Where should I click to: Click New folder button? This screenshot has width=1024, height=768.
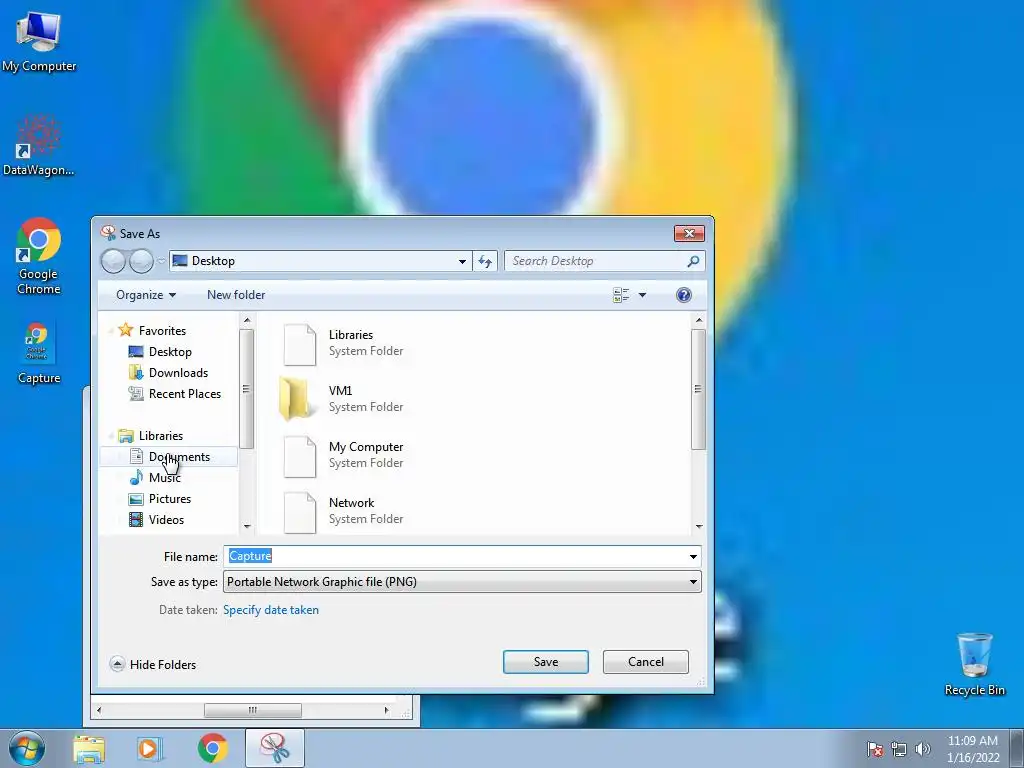tap(236, 295)
